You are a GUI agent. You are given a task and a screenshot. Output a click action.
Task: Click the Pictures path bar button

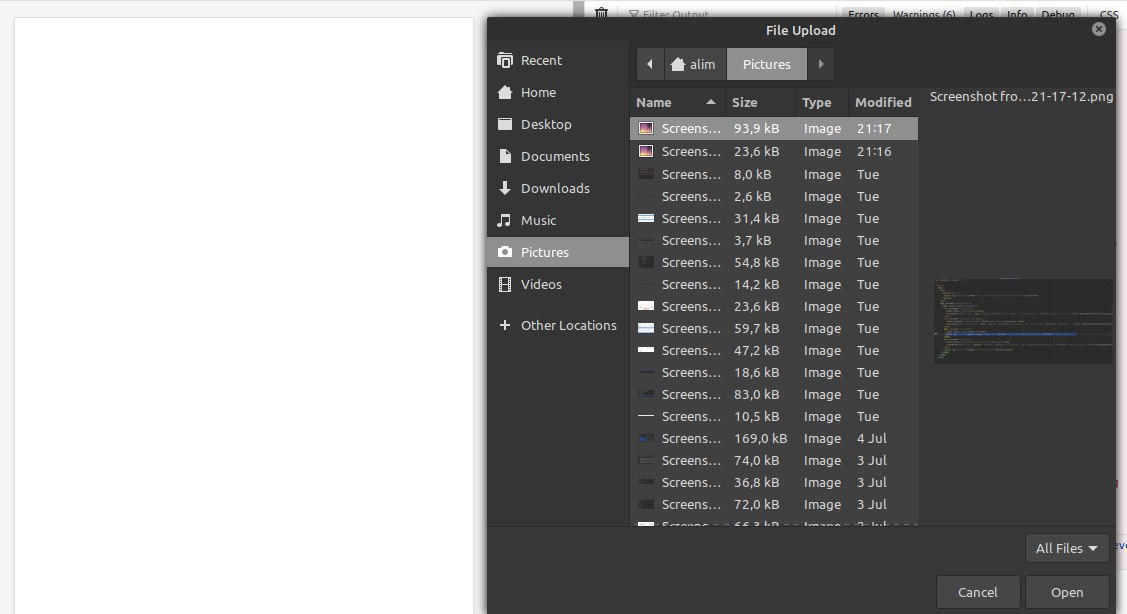click(x=767, y=64)
